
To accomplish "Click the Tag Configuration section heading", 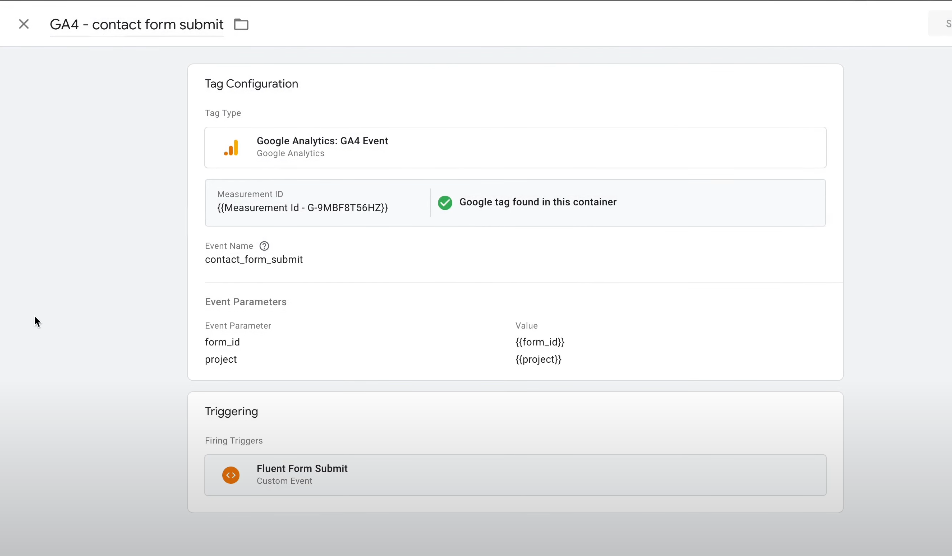I will (x=252, y=84).
